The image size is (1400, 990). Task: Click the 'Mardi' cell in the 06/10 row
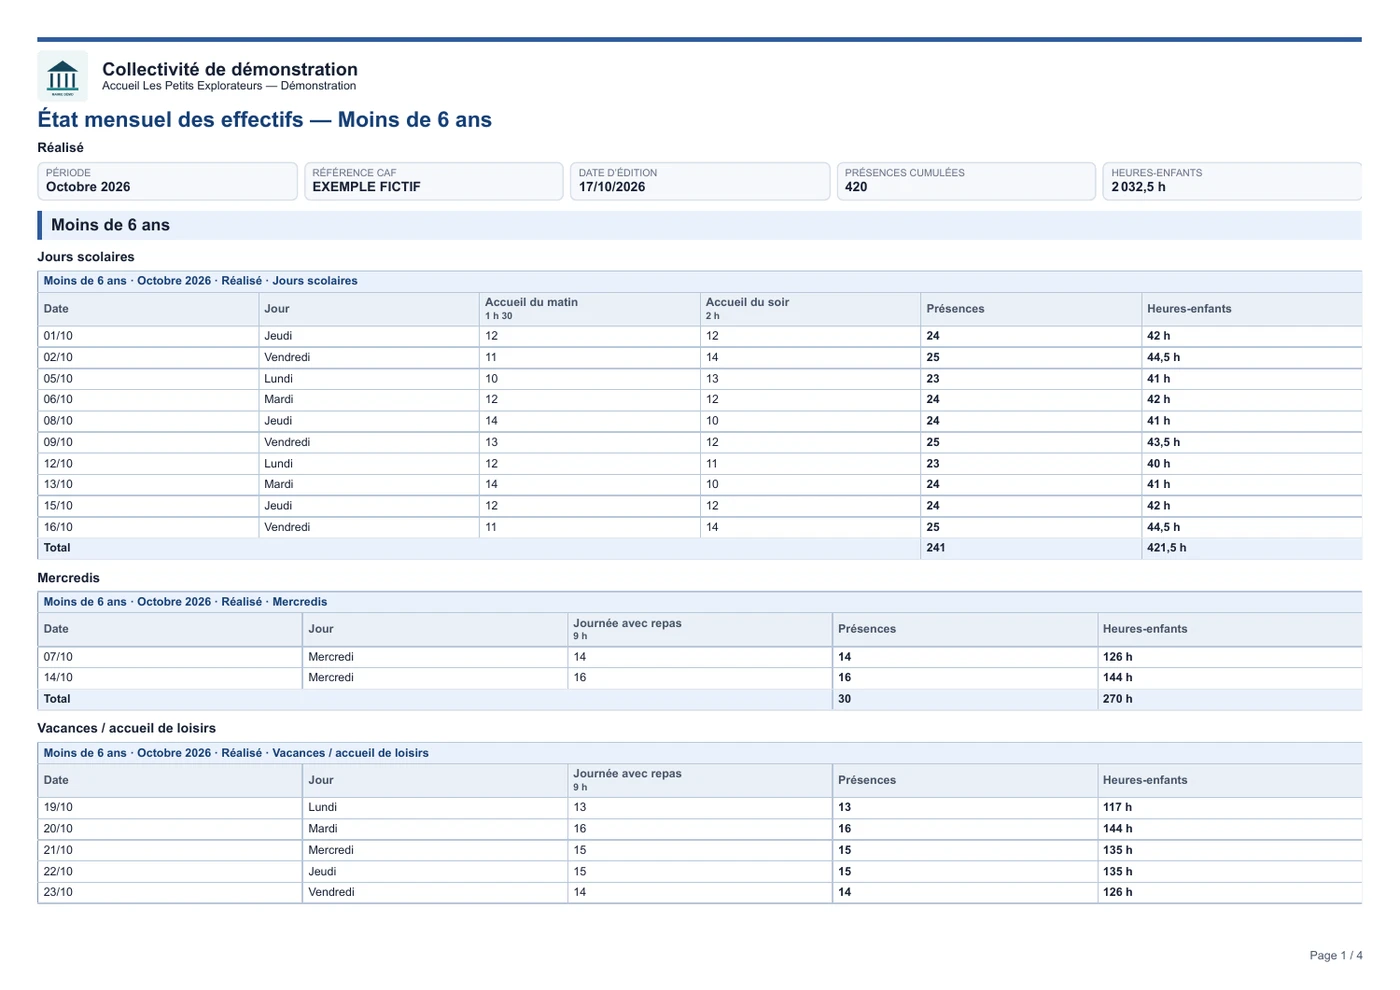pos(369,400)
